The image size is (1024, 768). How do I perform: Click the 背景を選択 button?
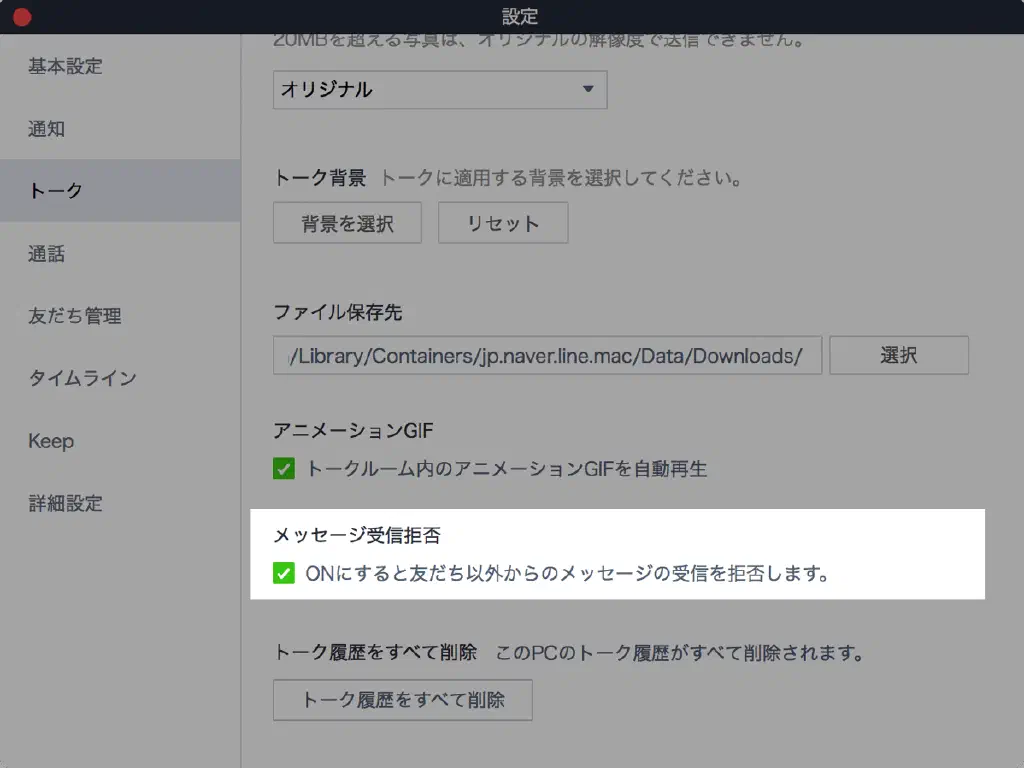coord(347,223)
